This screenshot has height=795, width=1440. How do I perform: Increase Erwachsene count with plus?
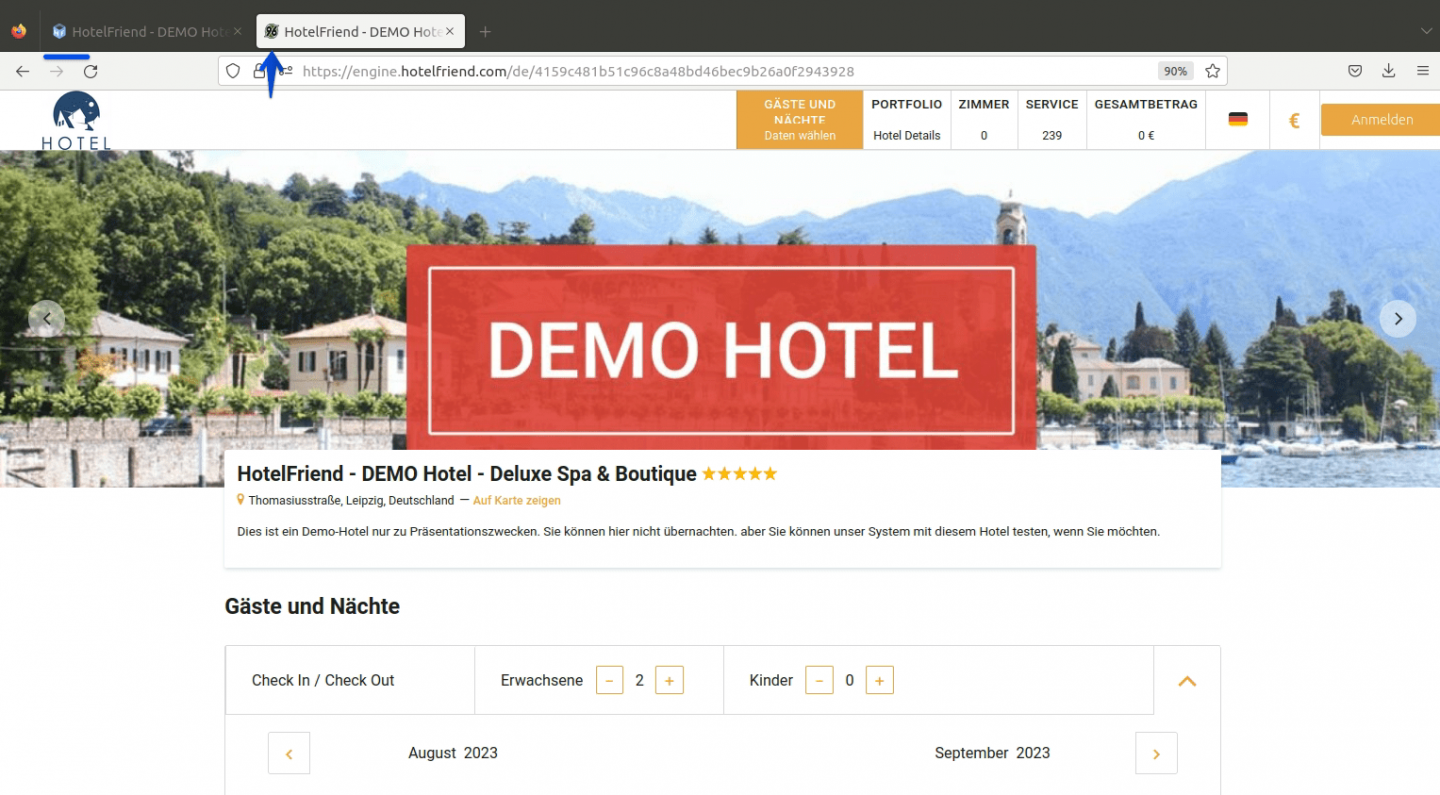tap(669, 681)
